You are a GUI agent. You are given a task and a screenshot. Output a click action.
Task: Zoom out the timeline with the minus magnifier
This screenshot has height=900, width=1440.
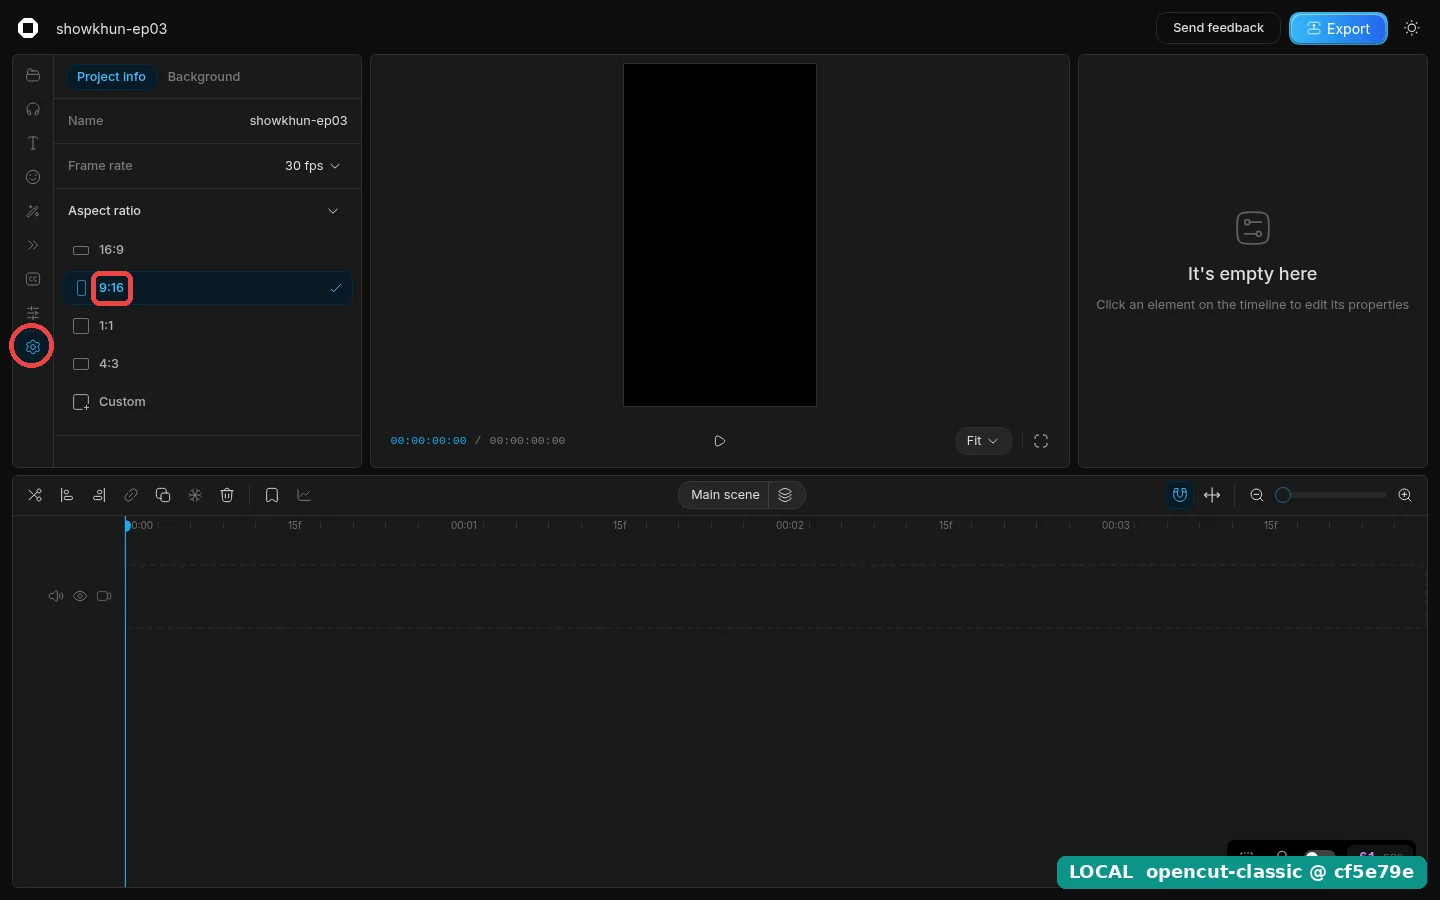coord(1257,495)
